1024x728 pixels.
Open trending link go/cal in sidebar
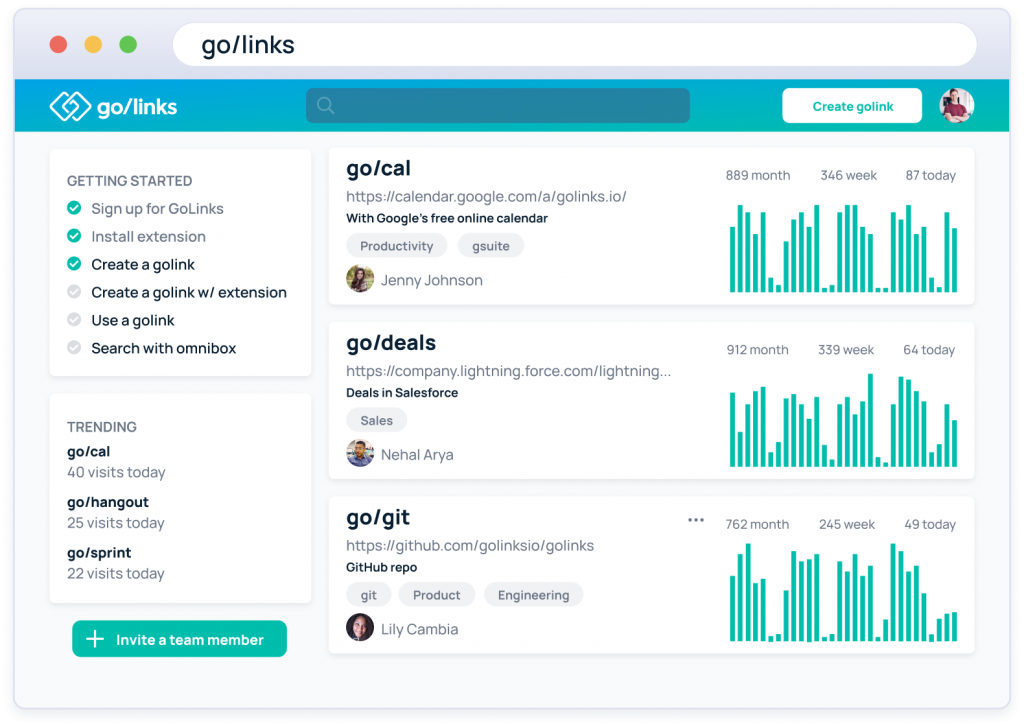(x=88, y=451)
